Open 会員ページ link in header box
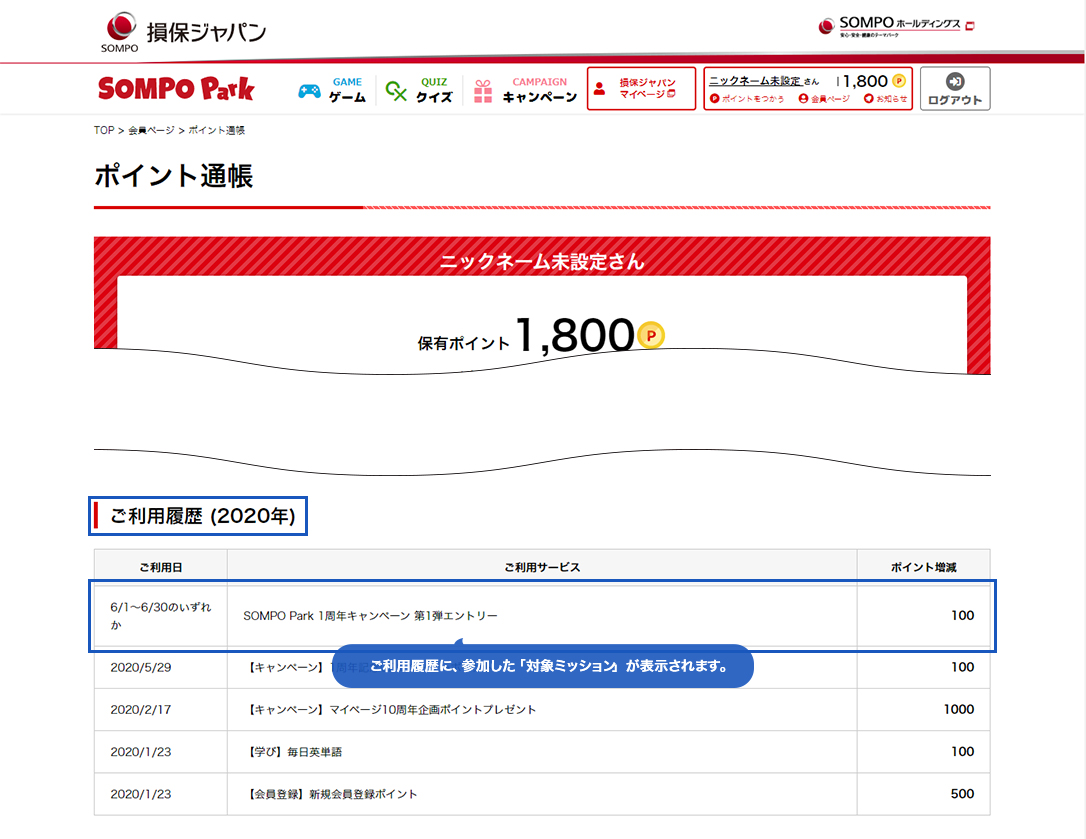 coord(824,99)
